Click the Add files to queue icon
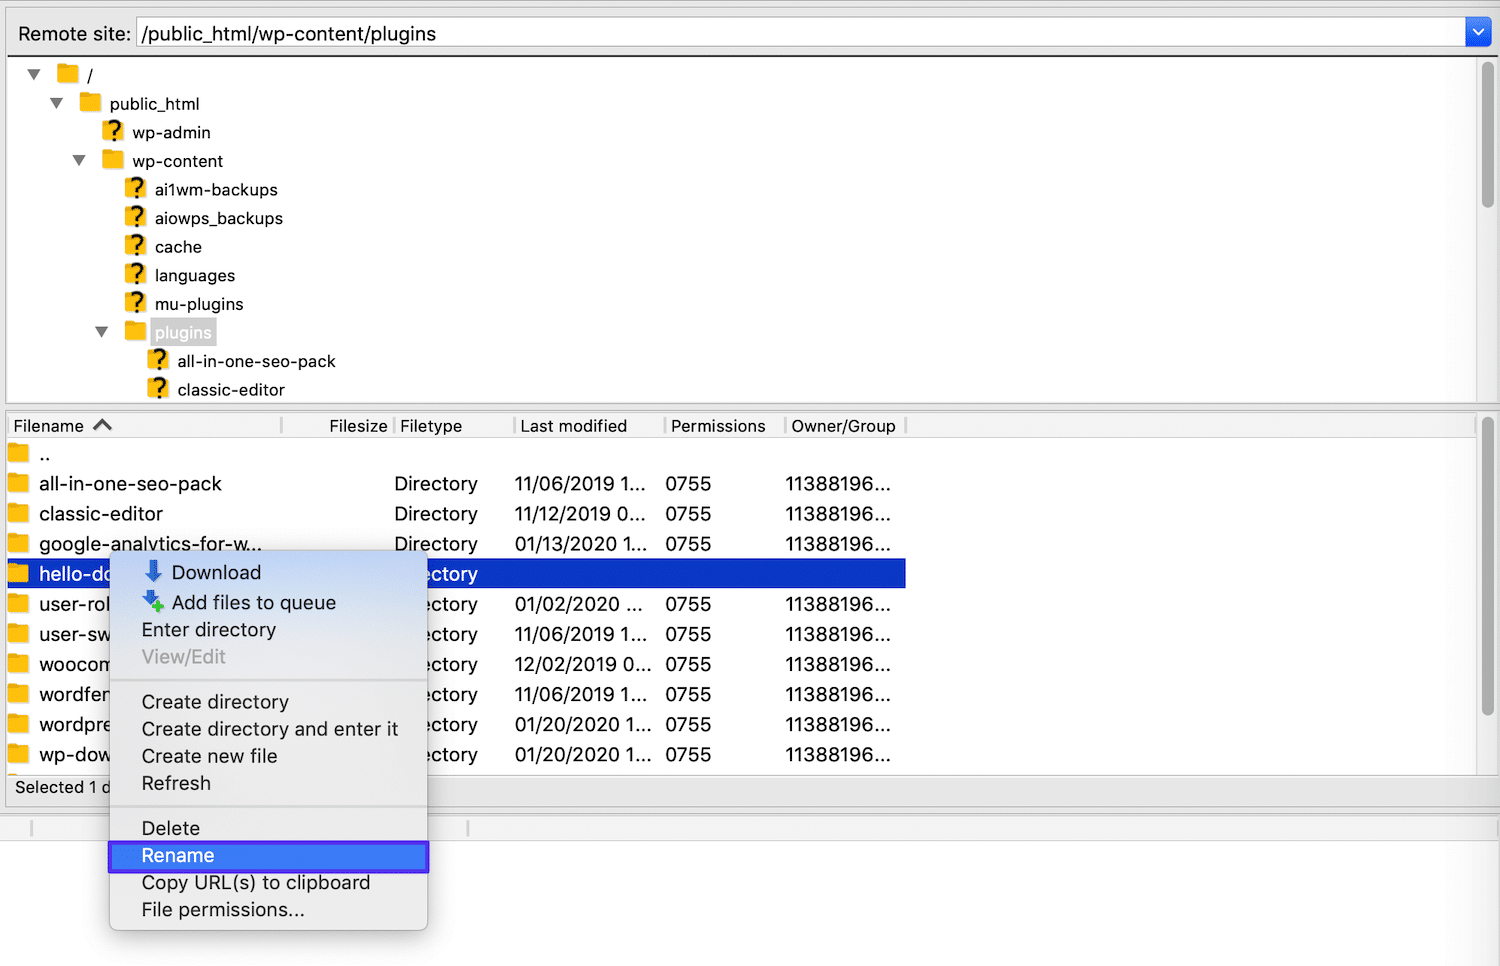 (153, 602)
